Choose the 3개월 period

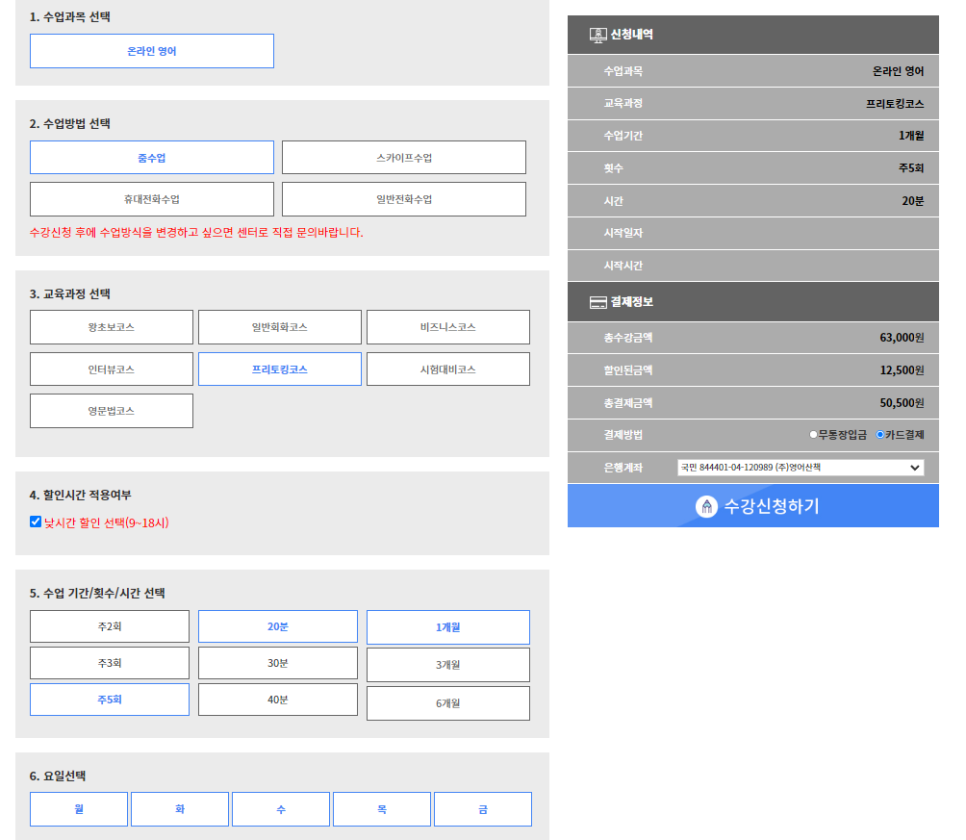pyautogui.click(x=448, y=665)
